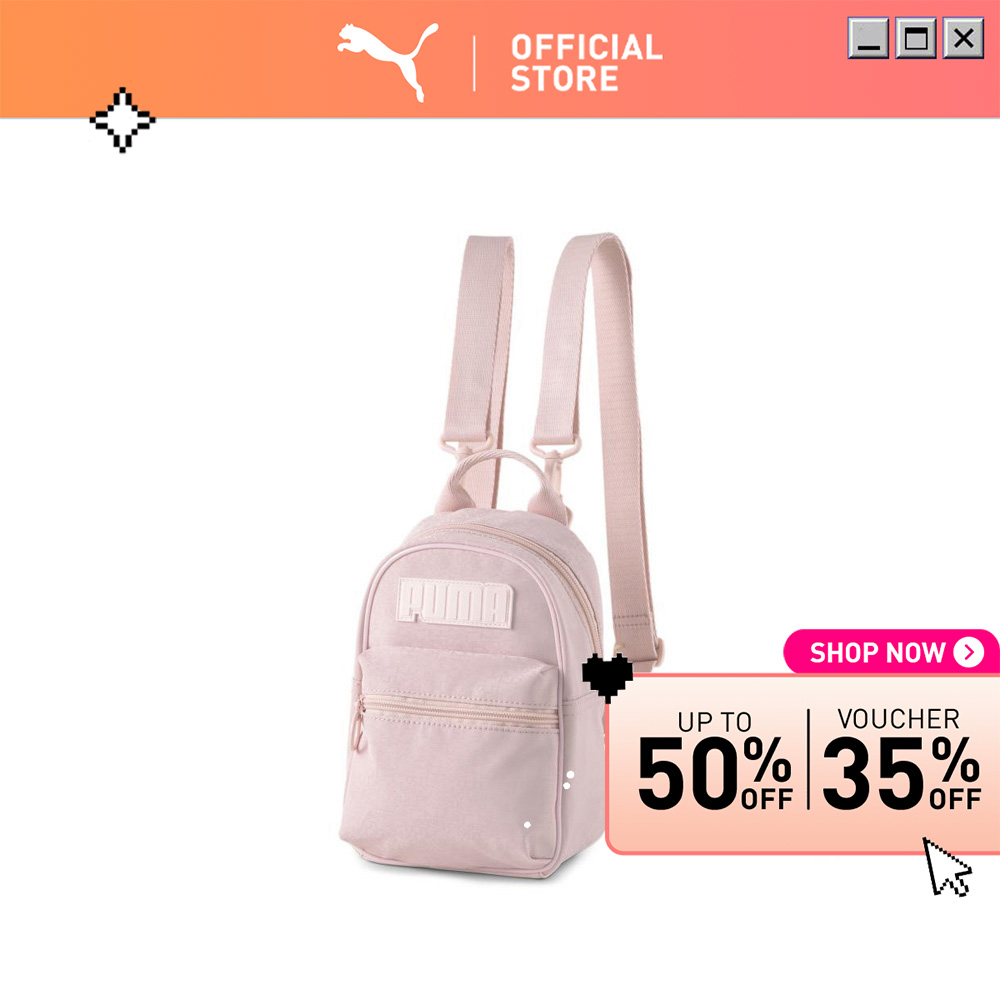Click the PUMA patch on the backpack
Viewport: 1000px width, 1000px height.
[x=455, y=603]
